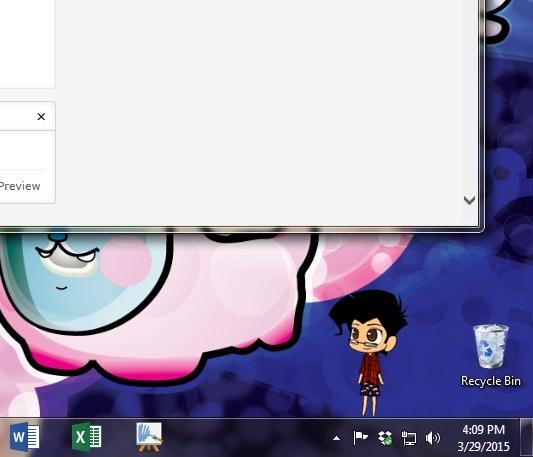Image resolution: width=533 pixels, height=457 pixels.
Task: Open Word from the taskbar
Action: pos(24,436)
